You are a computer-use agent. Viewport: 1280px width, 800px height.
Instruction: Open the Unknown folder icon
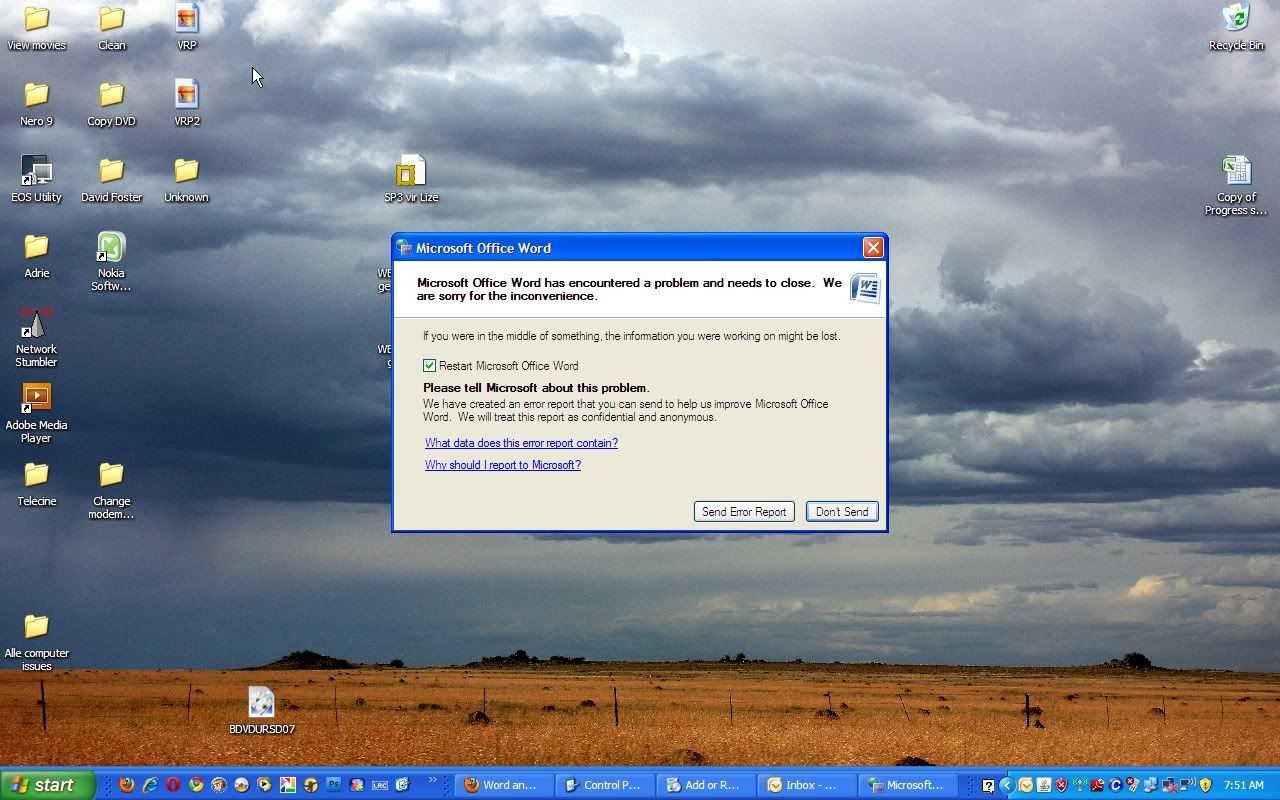pyautogui.click(x=187, y=179)
